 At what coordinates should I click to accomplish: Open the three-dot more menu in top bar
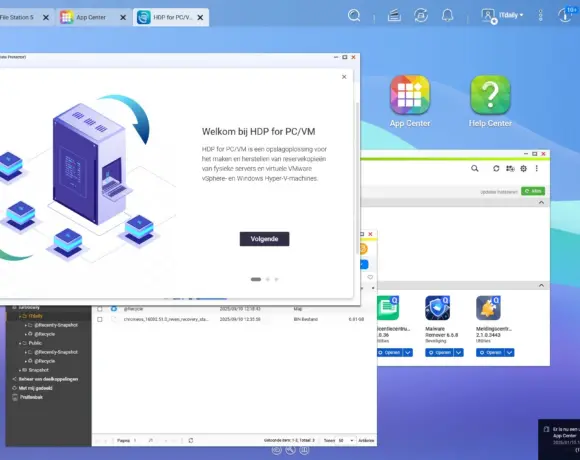point(540,15)
